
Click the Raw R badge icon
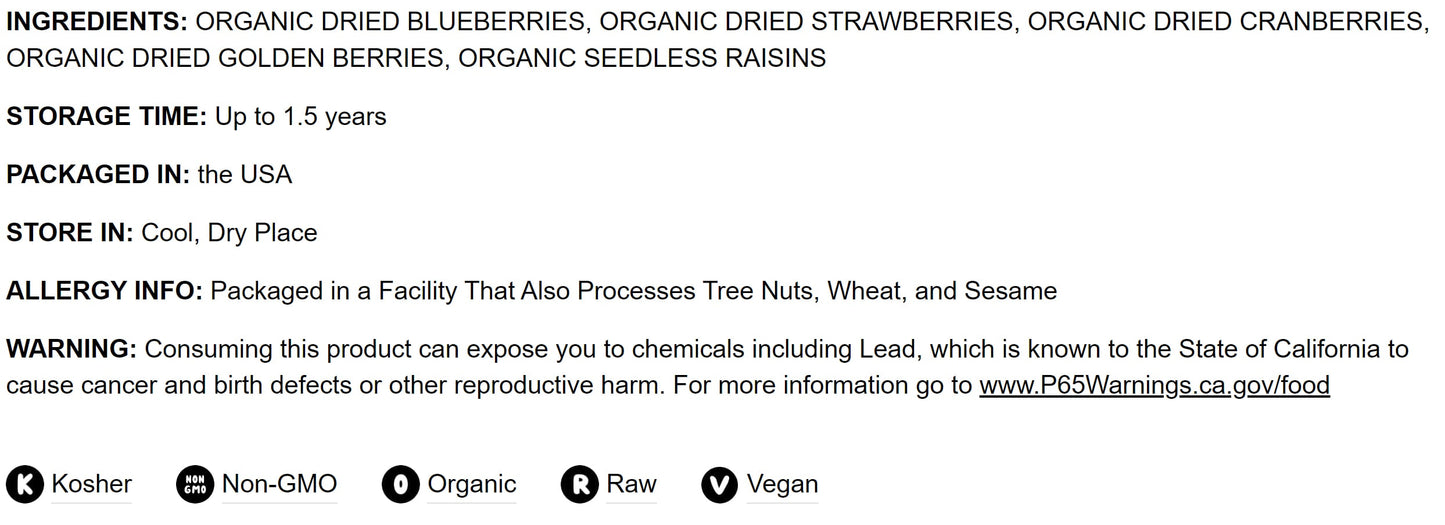580,485
